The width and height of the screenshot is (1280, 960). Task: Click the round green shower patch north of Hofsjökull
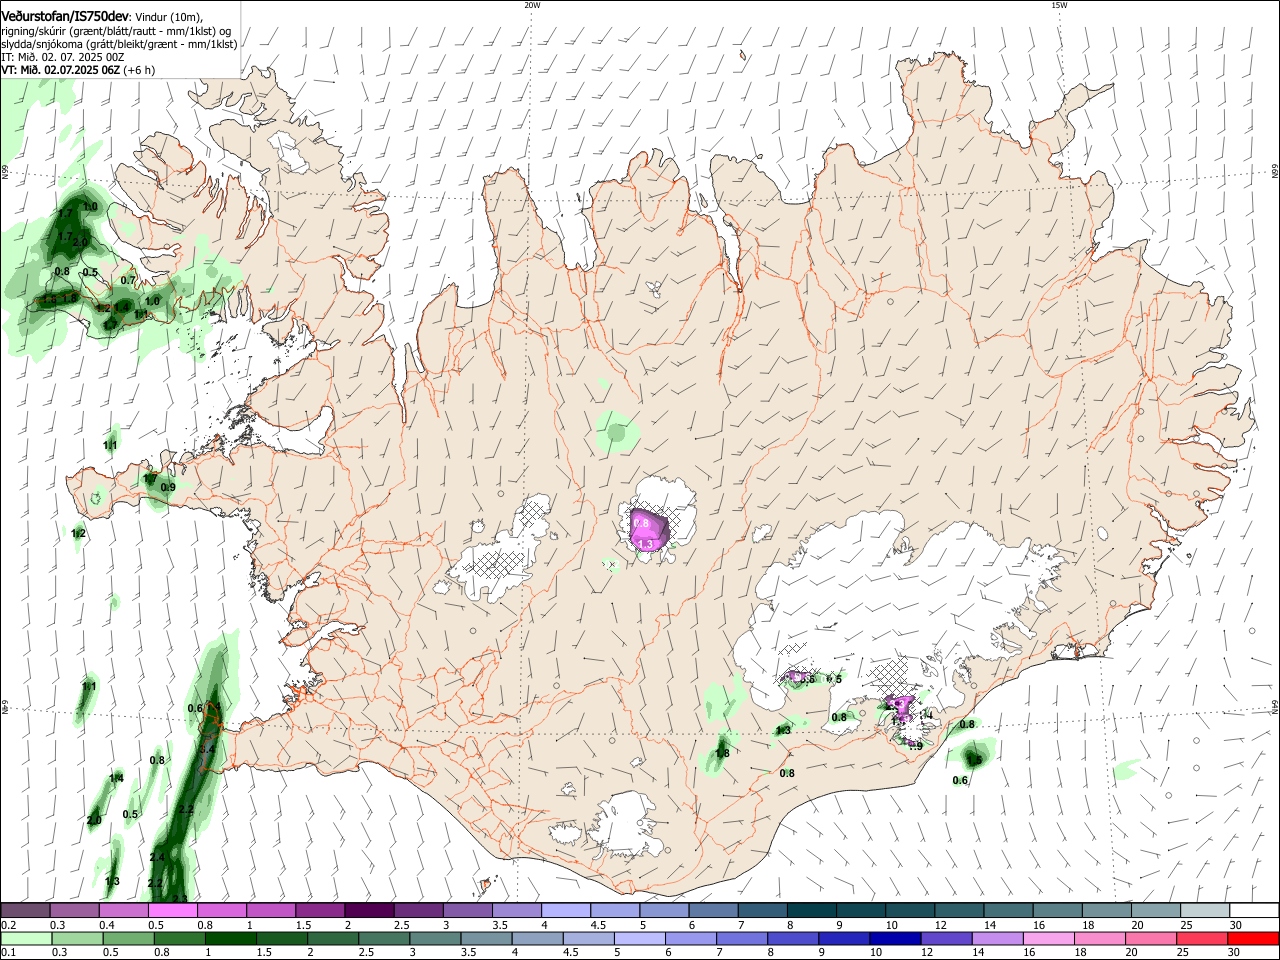coord(616,432)
